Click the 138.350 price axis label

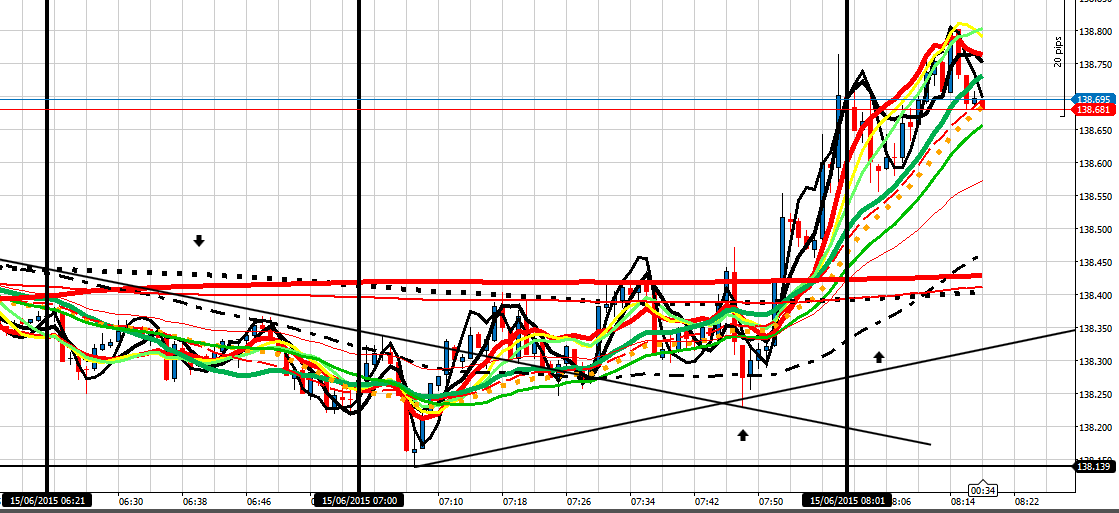[1097, 328]
